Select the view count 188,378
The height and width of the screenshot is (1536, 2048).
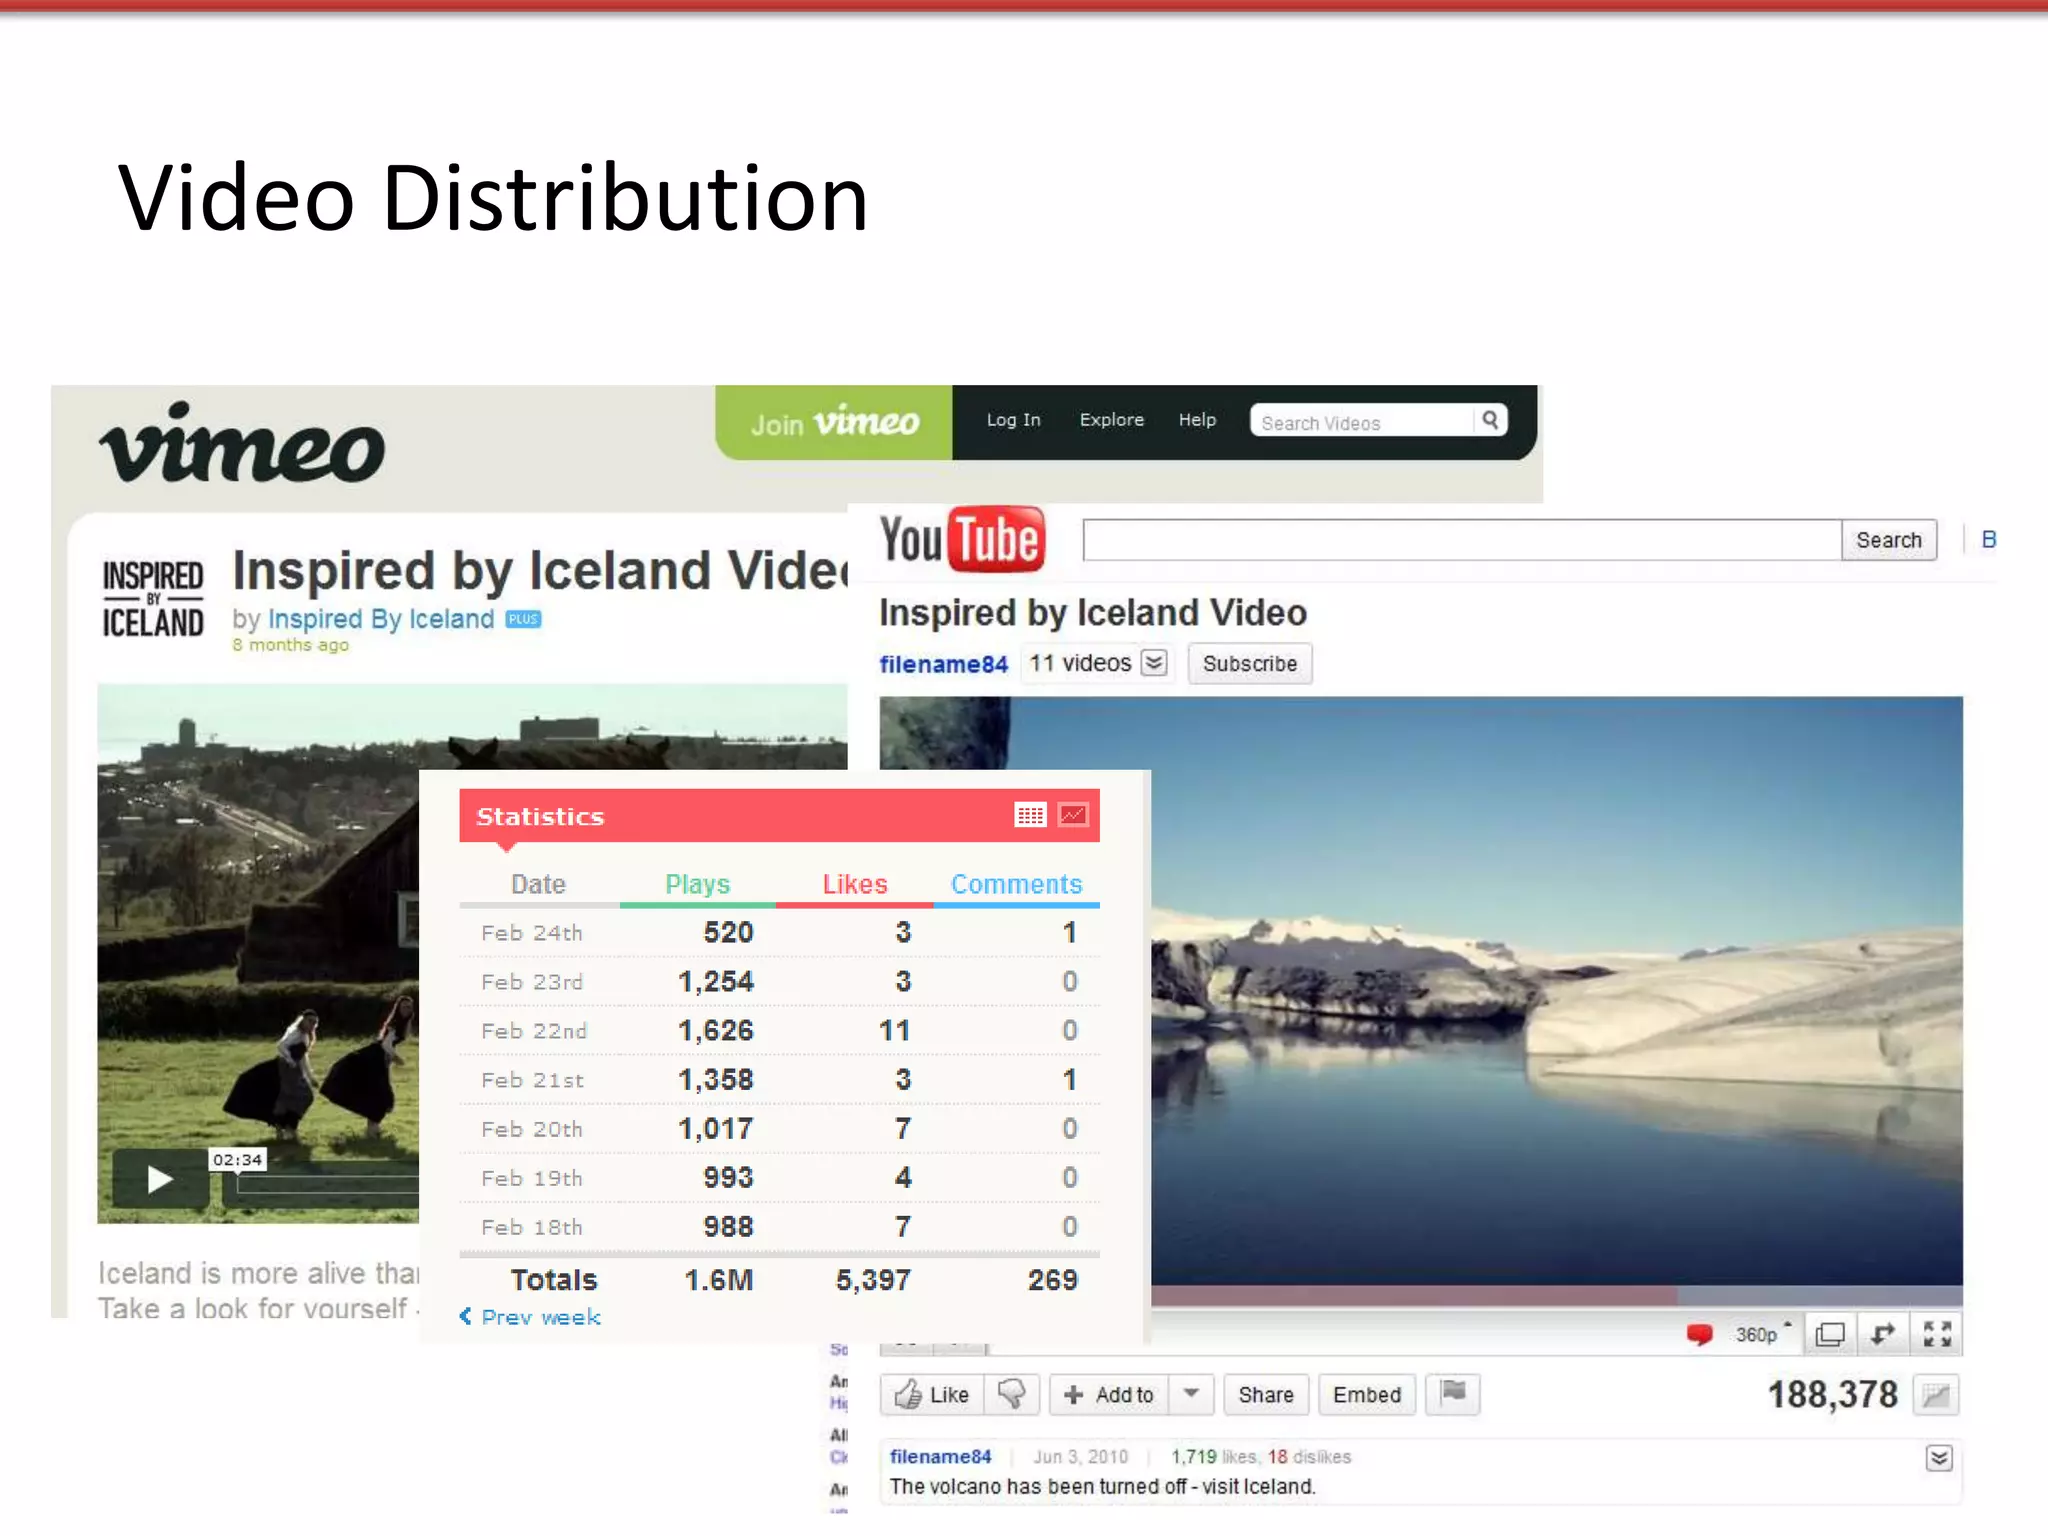click(1832, 1395)
